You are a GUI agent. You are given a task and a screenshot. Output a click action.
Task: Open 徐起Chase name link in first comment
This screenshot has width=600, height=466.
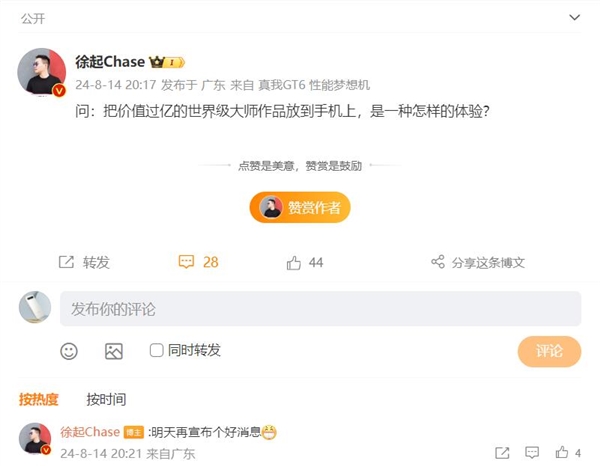pos(90,432)
